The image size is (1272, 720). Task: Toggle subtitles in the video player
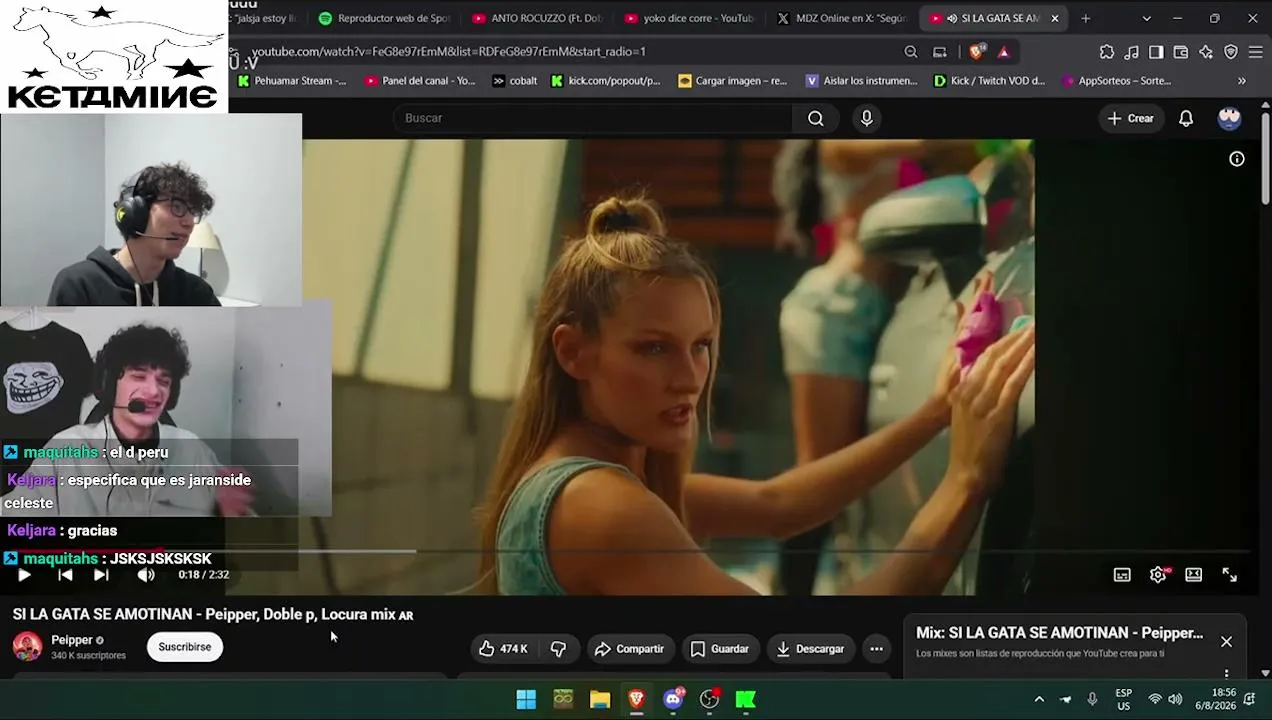coord(1122,575)
